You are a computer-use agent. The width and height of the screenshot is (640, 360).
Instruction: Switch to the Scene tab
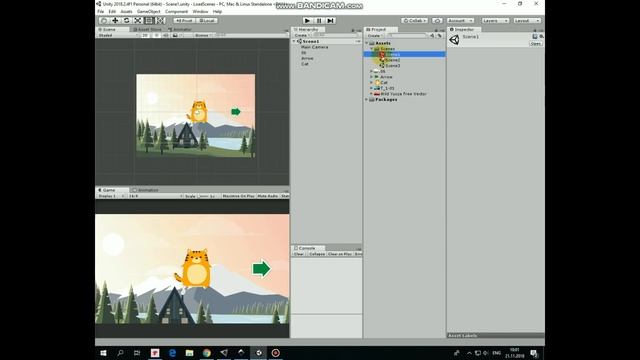(x=108, y=29)
